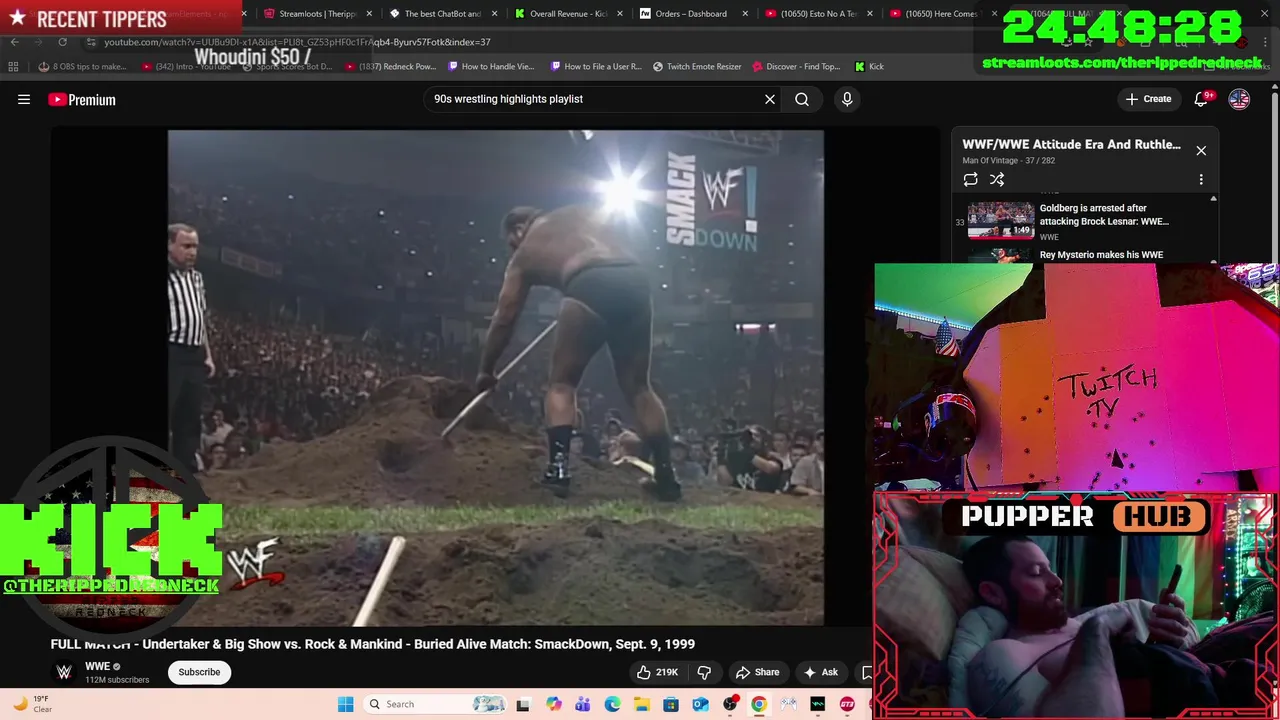
Task: Start voice search with the microphone
Action: point(847,99)
